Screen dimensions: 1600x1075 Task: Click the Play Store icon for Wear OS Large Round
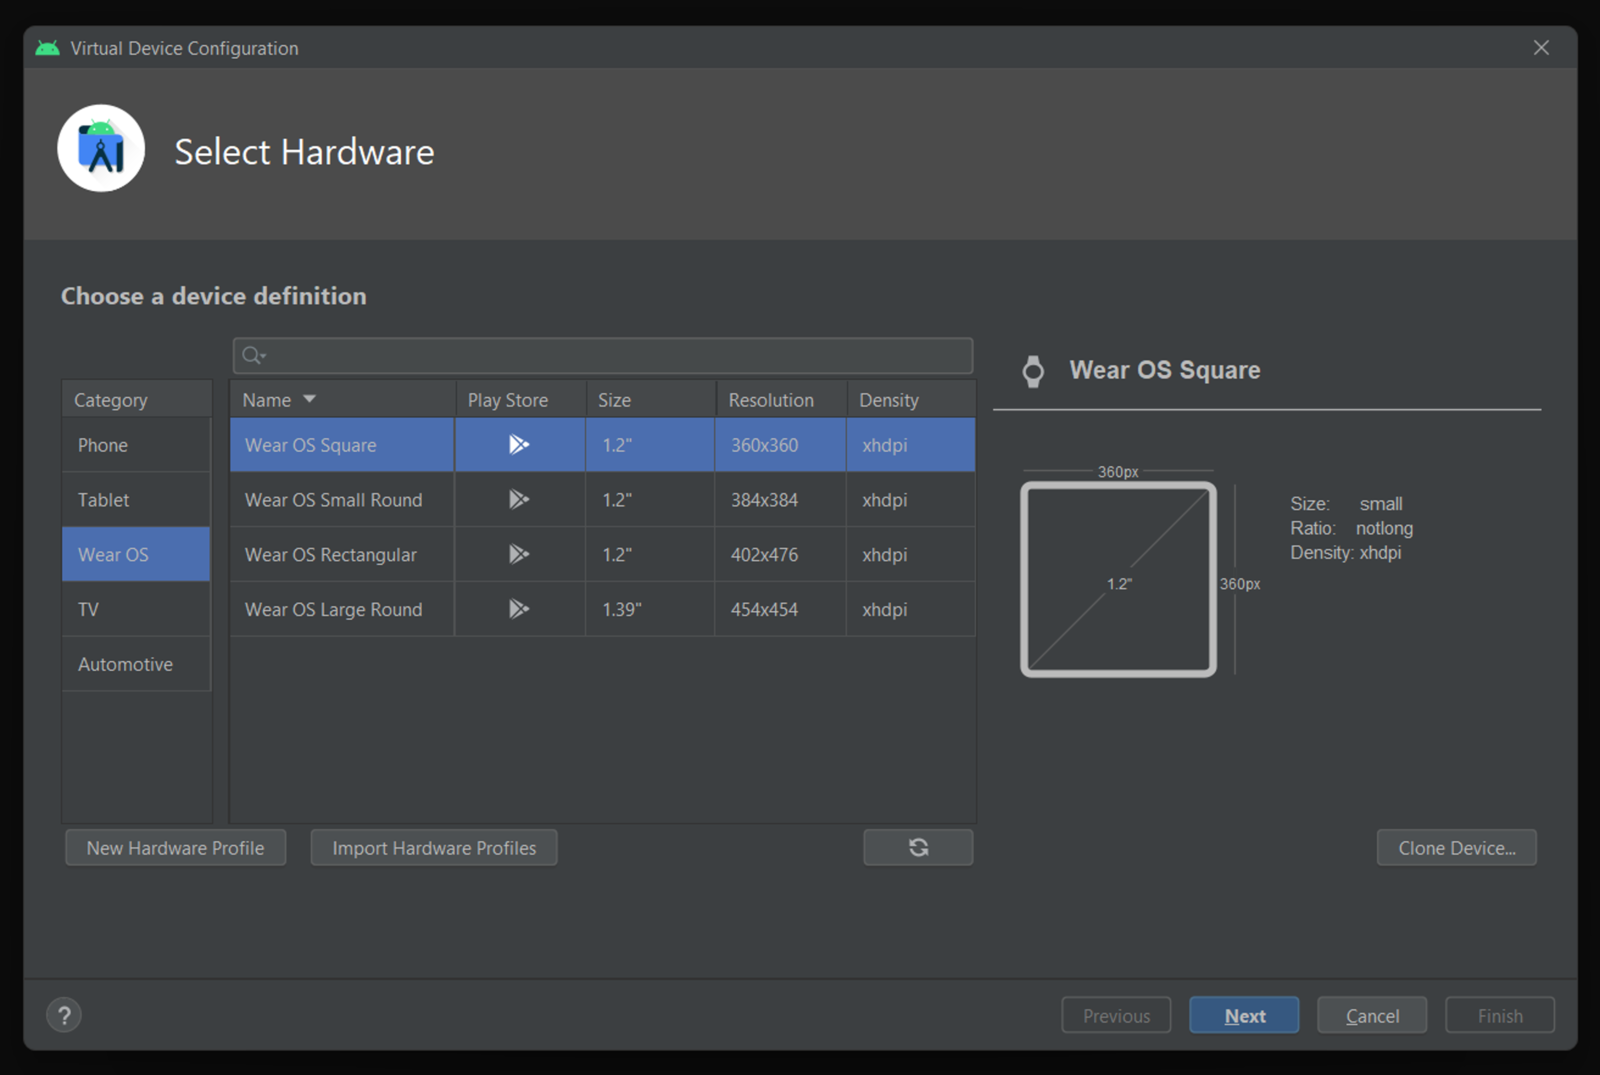[519, 609]
